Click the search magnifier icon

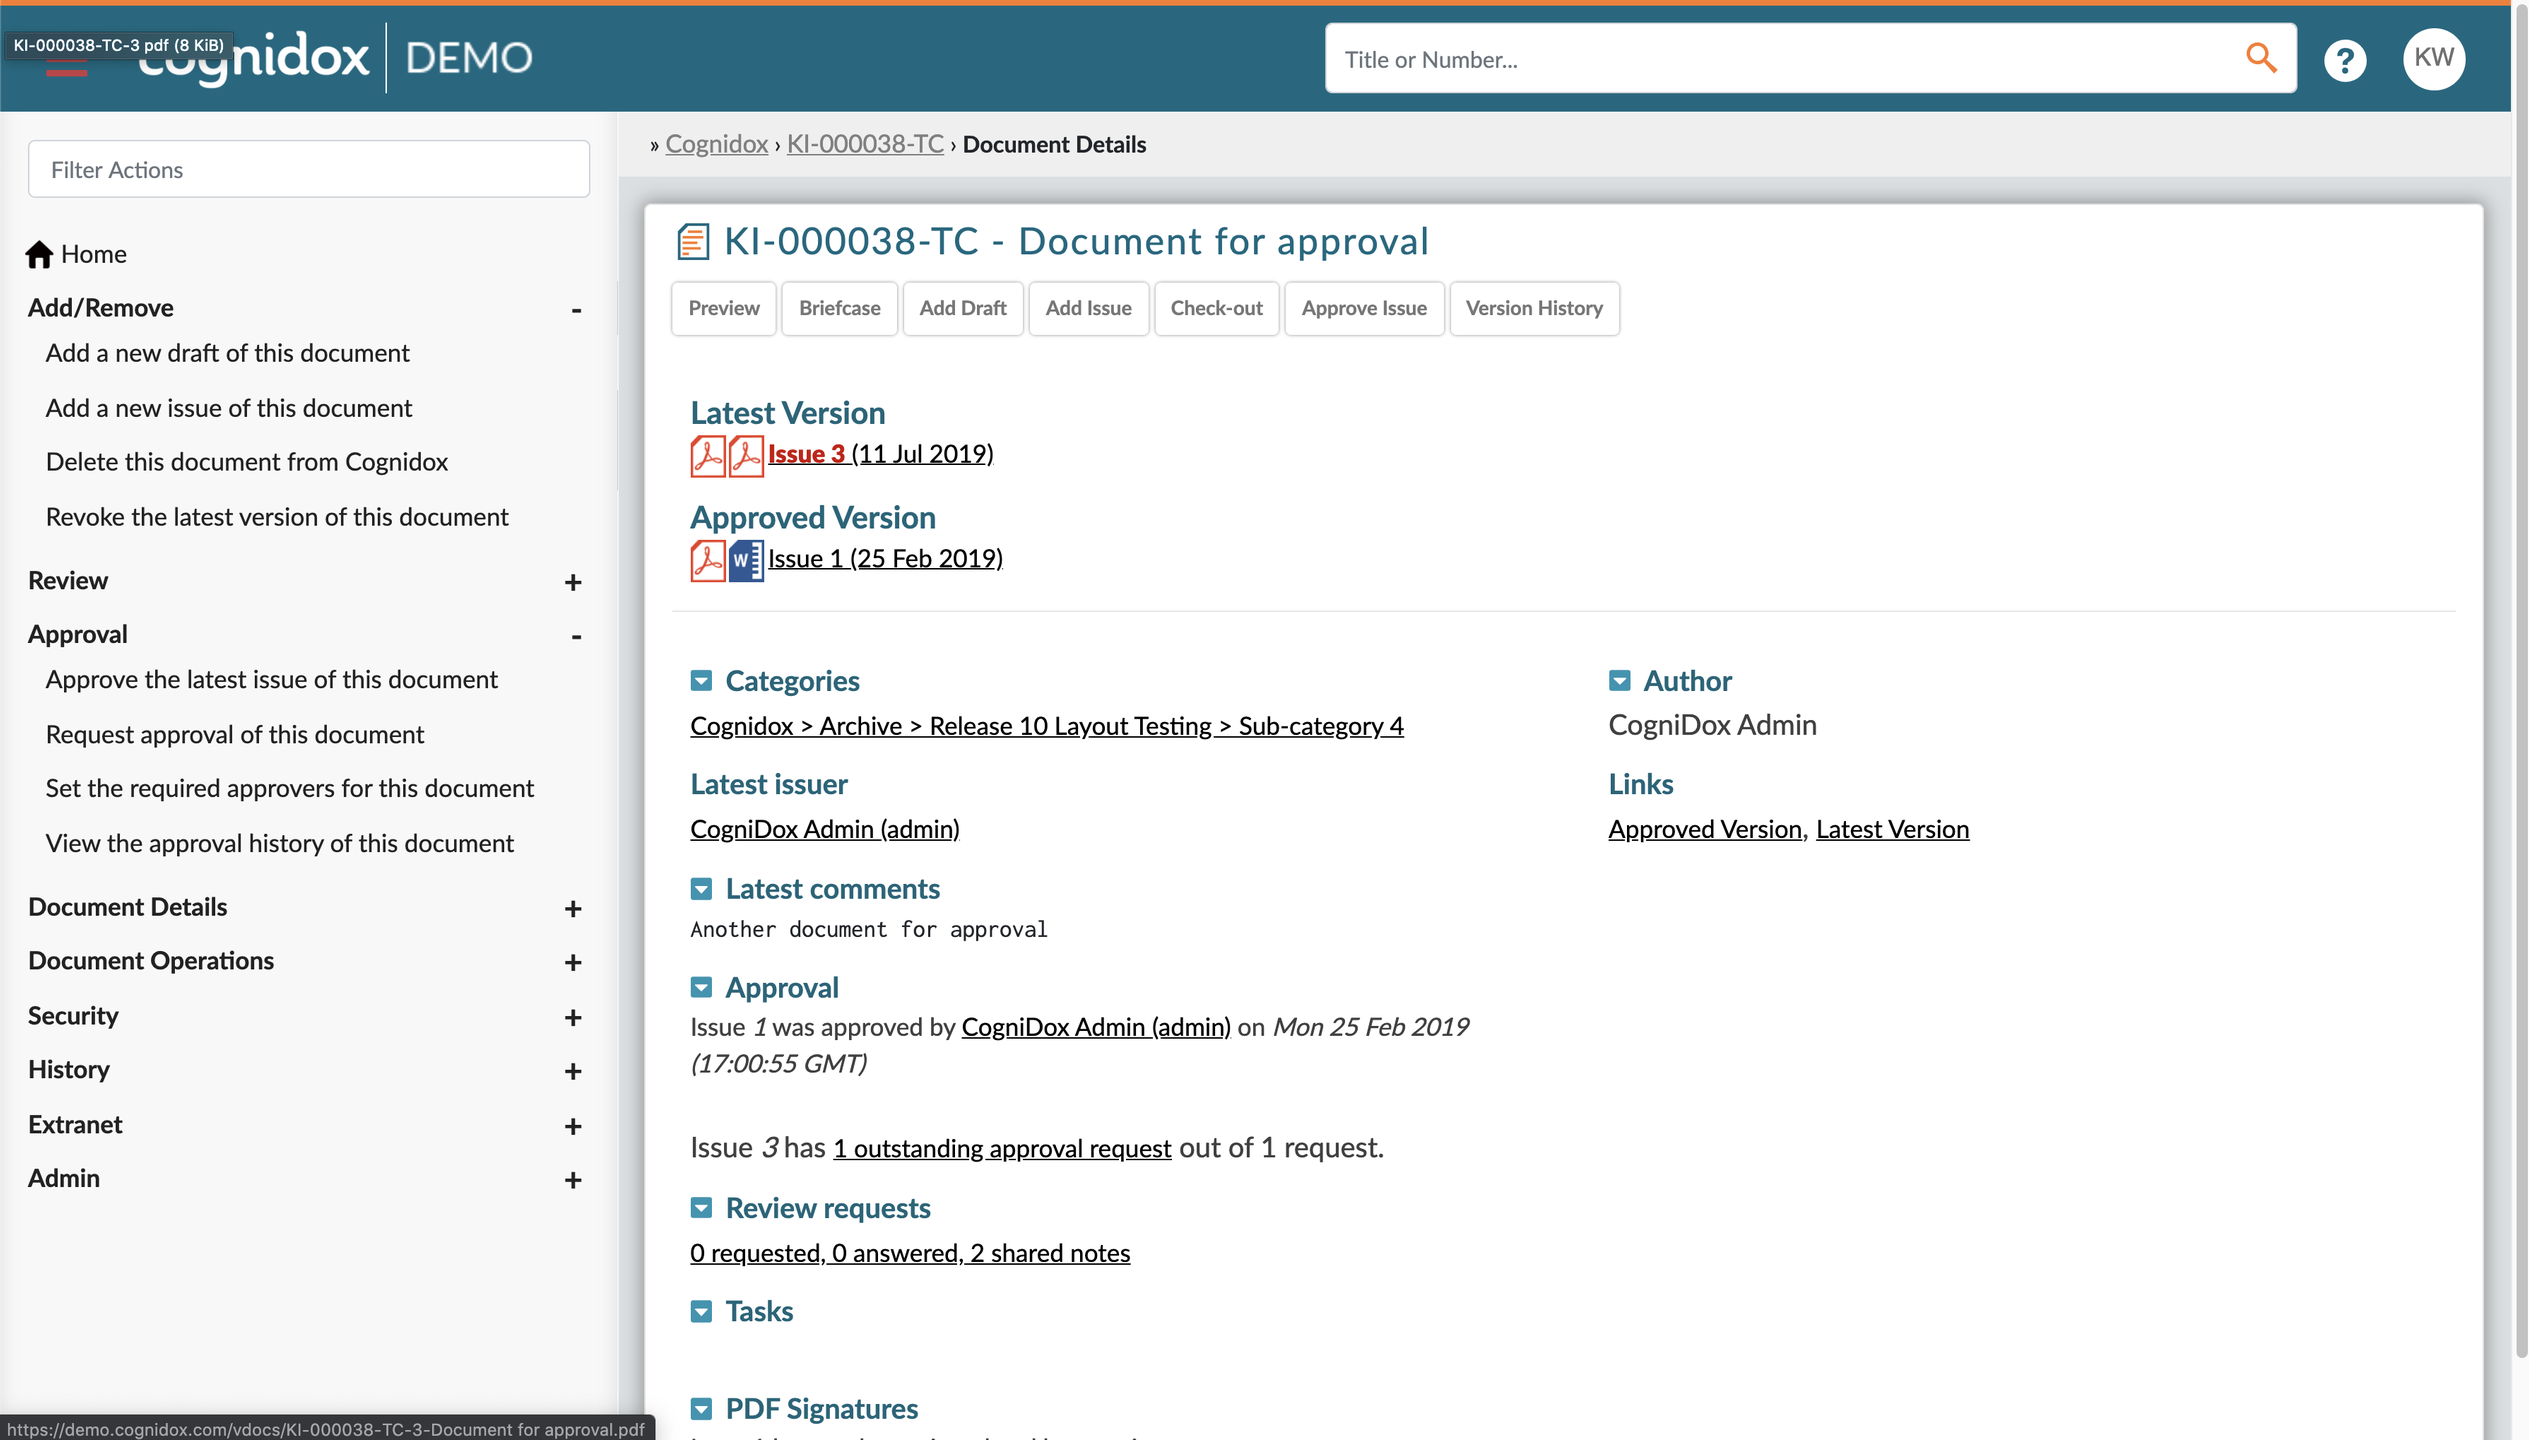click(x=2260, y=58)
